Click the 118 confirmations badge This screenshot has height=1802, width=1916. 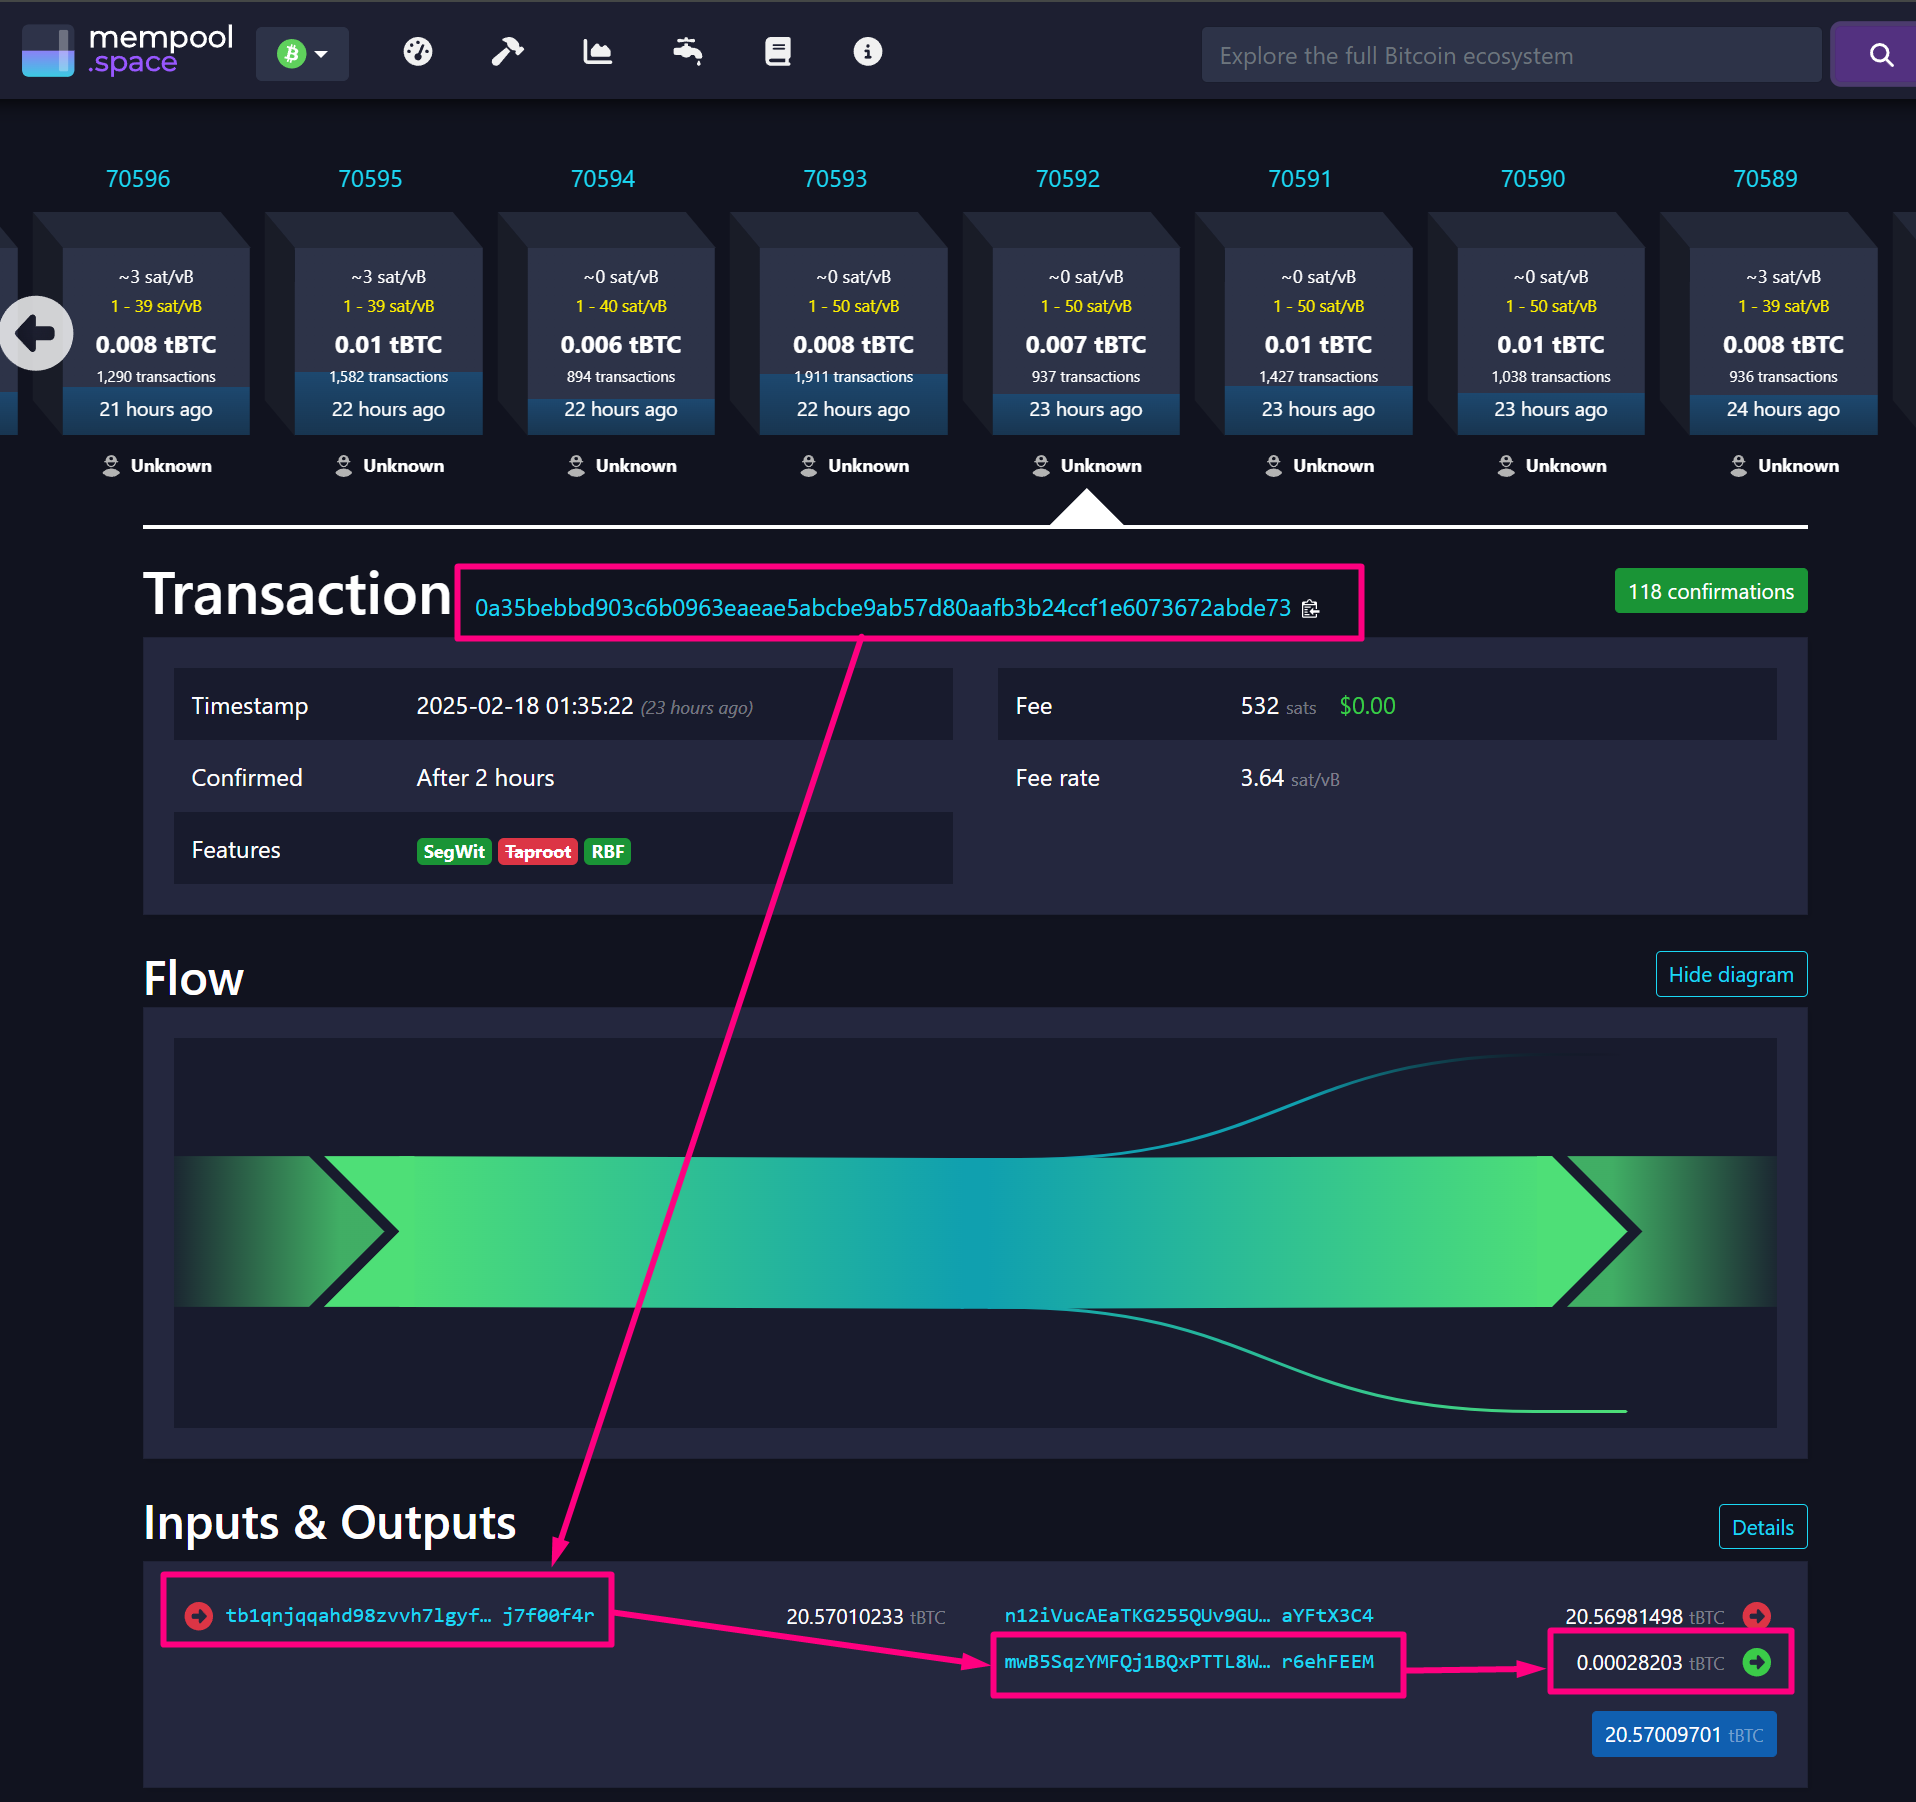click(1711, 591)
